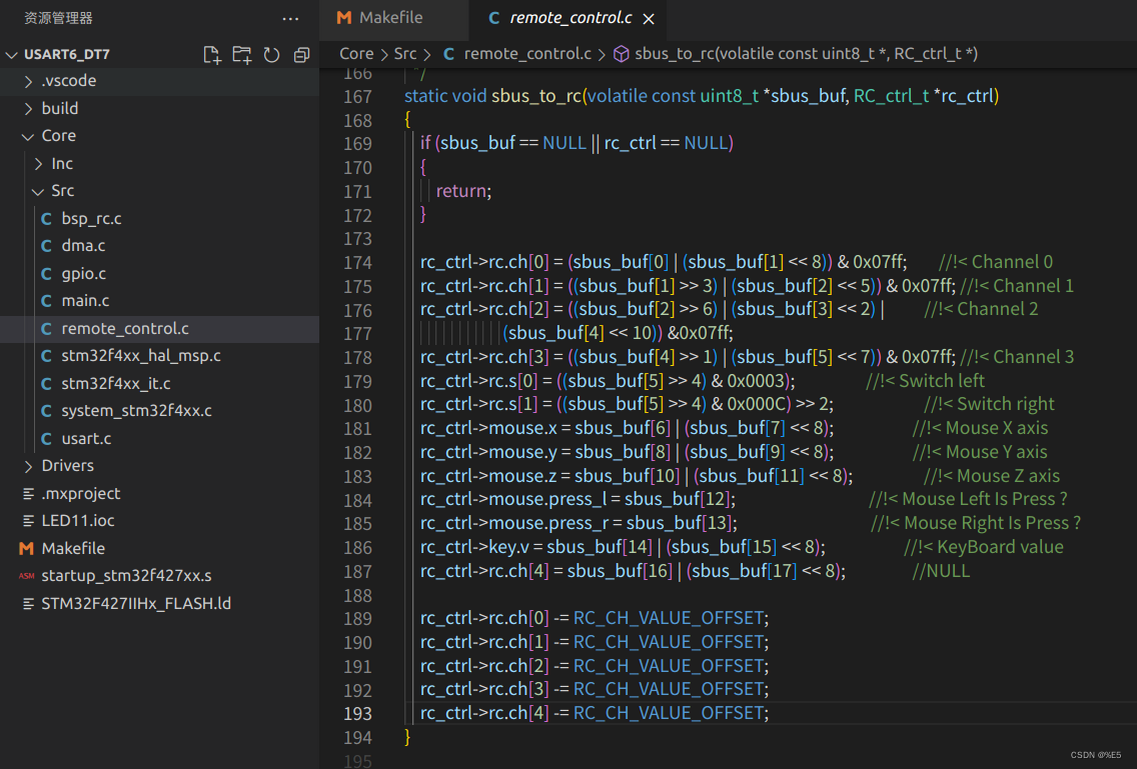The height and width of the screenshot is (769, 1137).
Task: Place cursor on the 'return;' statement
Action: click(x=463, y=191)
